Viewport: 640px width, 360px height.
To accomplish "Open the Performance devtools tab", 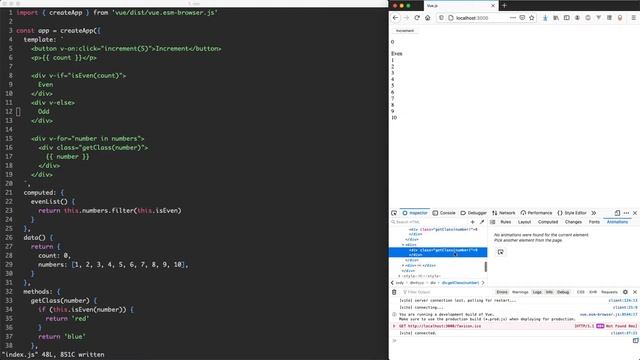I will (x=536, y=213).
